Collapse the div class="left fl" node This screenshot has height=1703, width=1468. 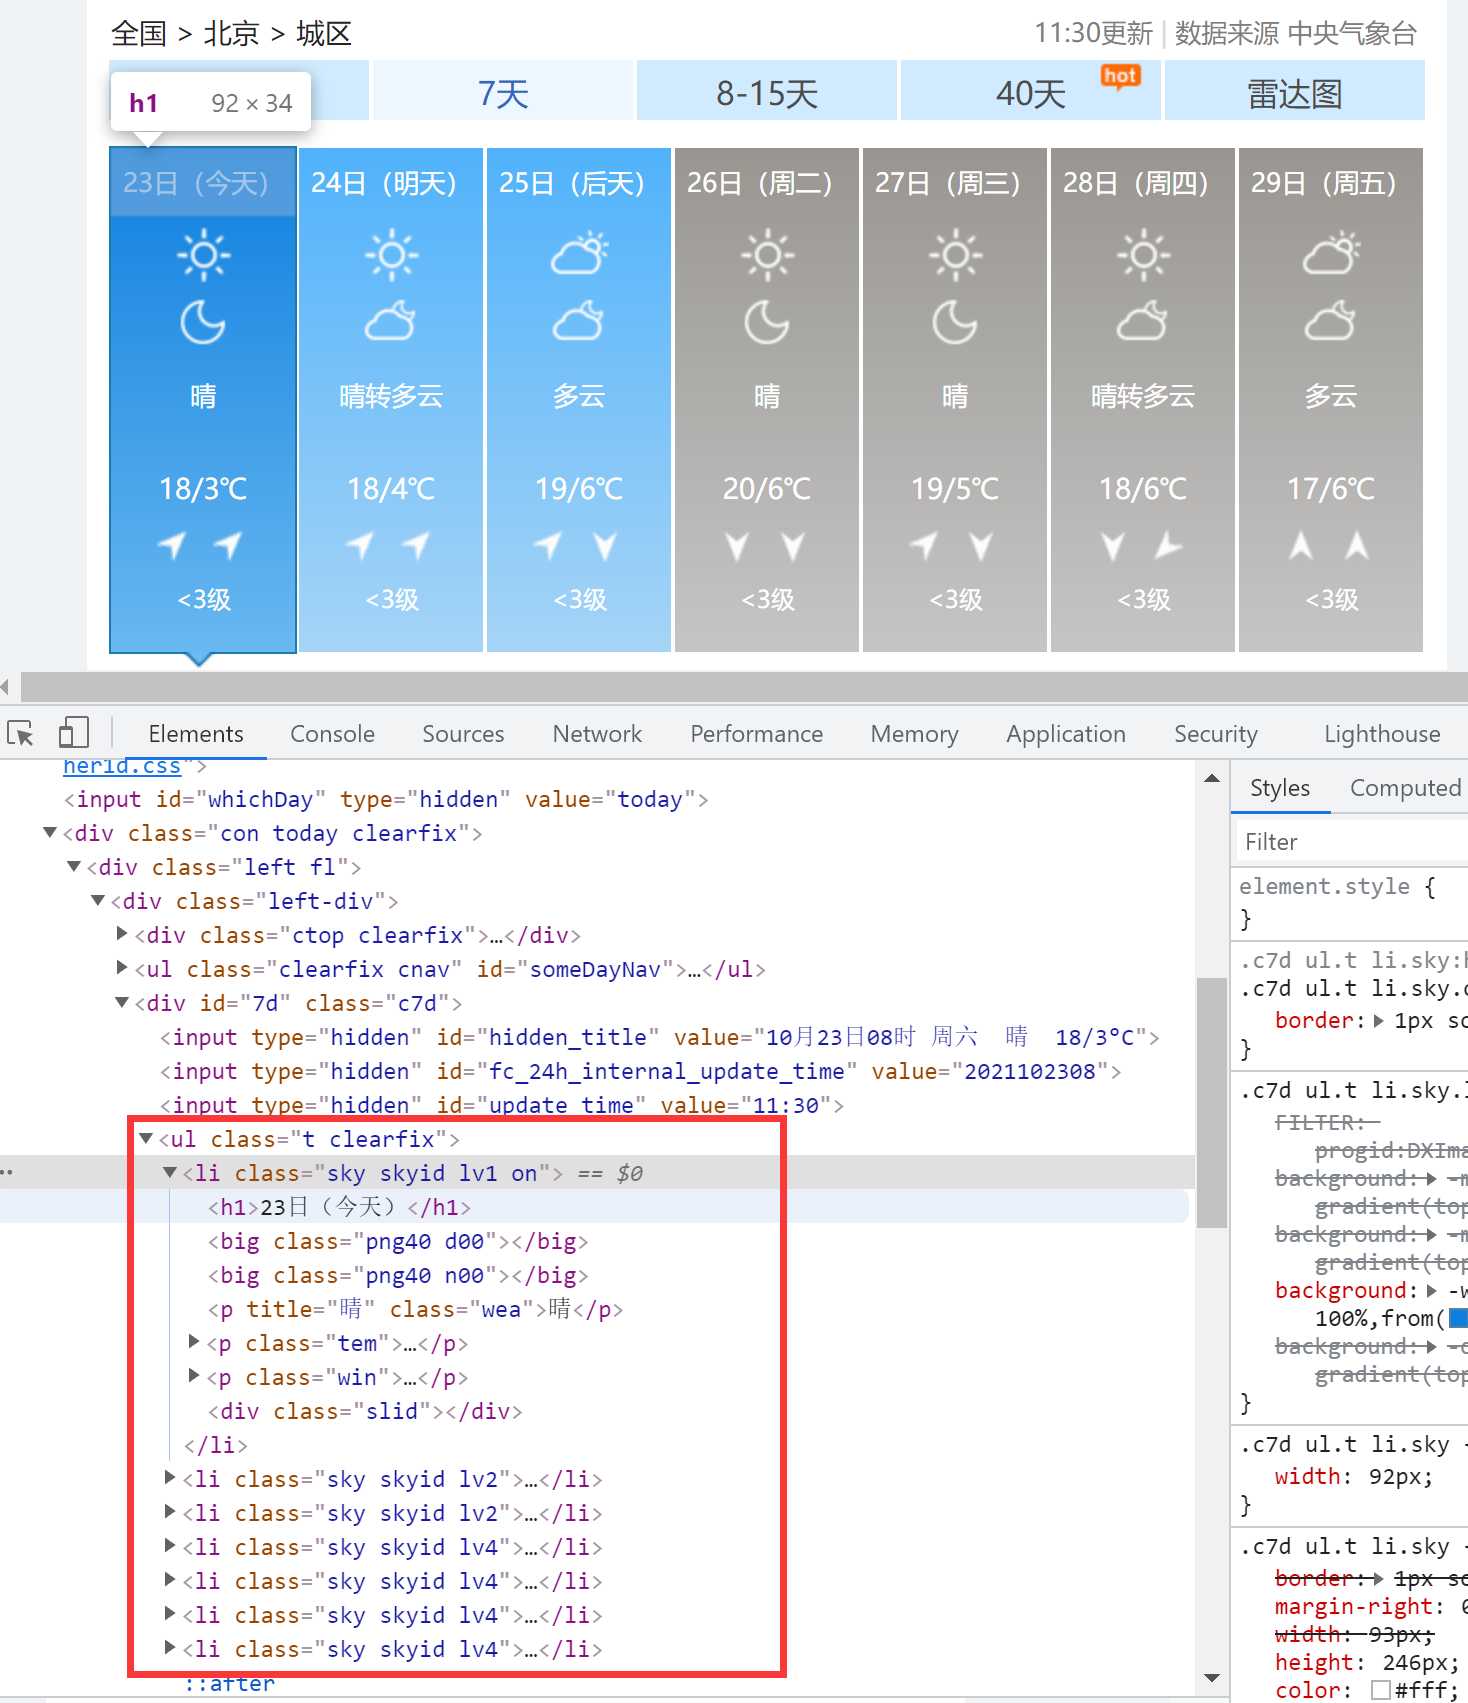click(74, 867)
